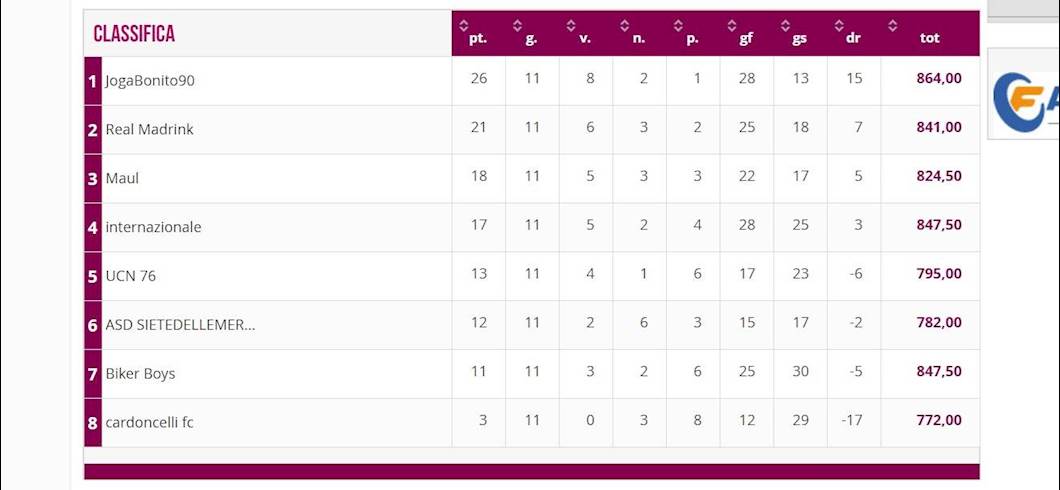Image resolution: width=1060 pixels, height=490 pixels.
Task: Select Biker Boys in standings
Action: [x=140, y=374]
